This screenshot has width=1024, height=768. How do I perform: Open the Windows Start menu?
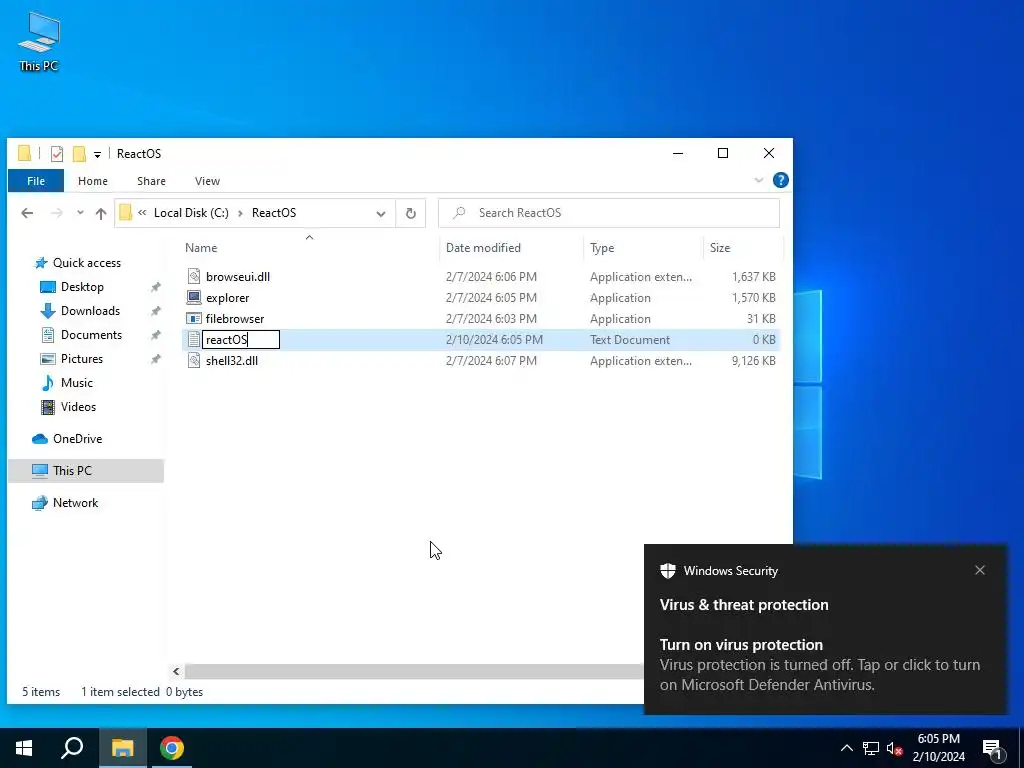[24, 748]
